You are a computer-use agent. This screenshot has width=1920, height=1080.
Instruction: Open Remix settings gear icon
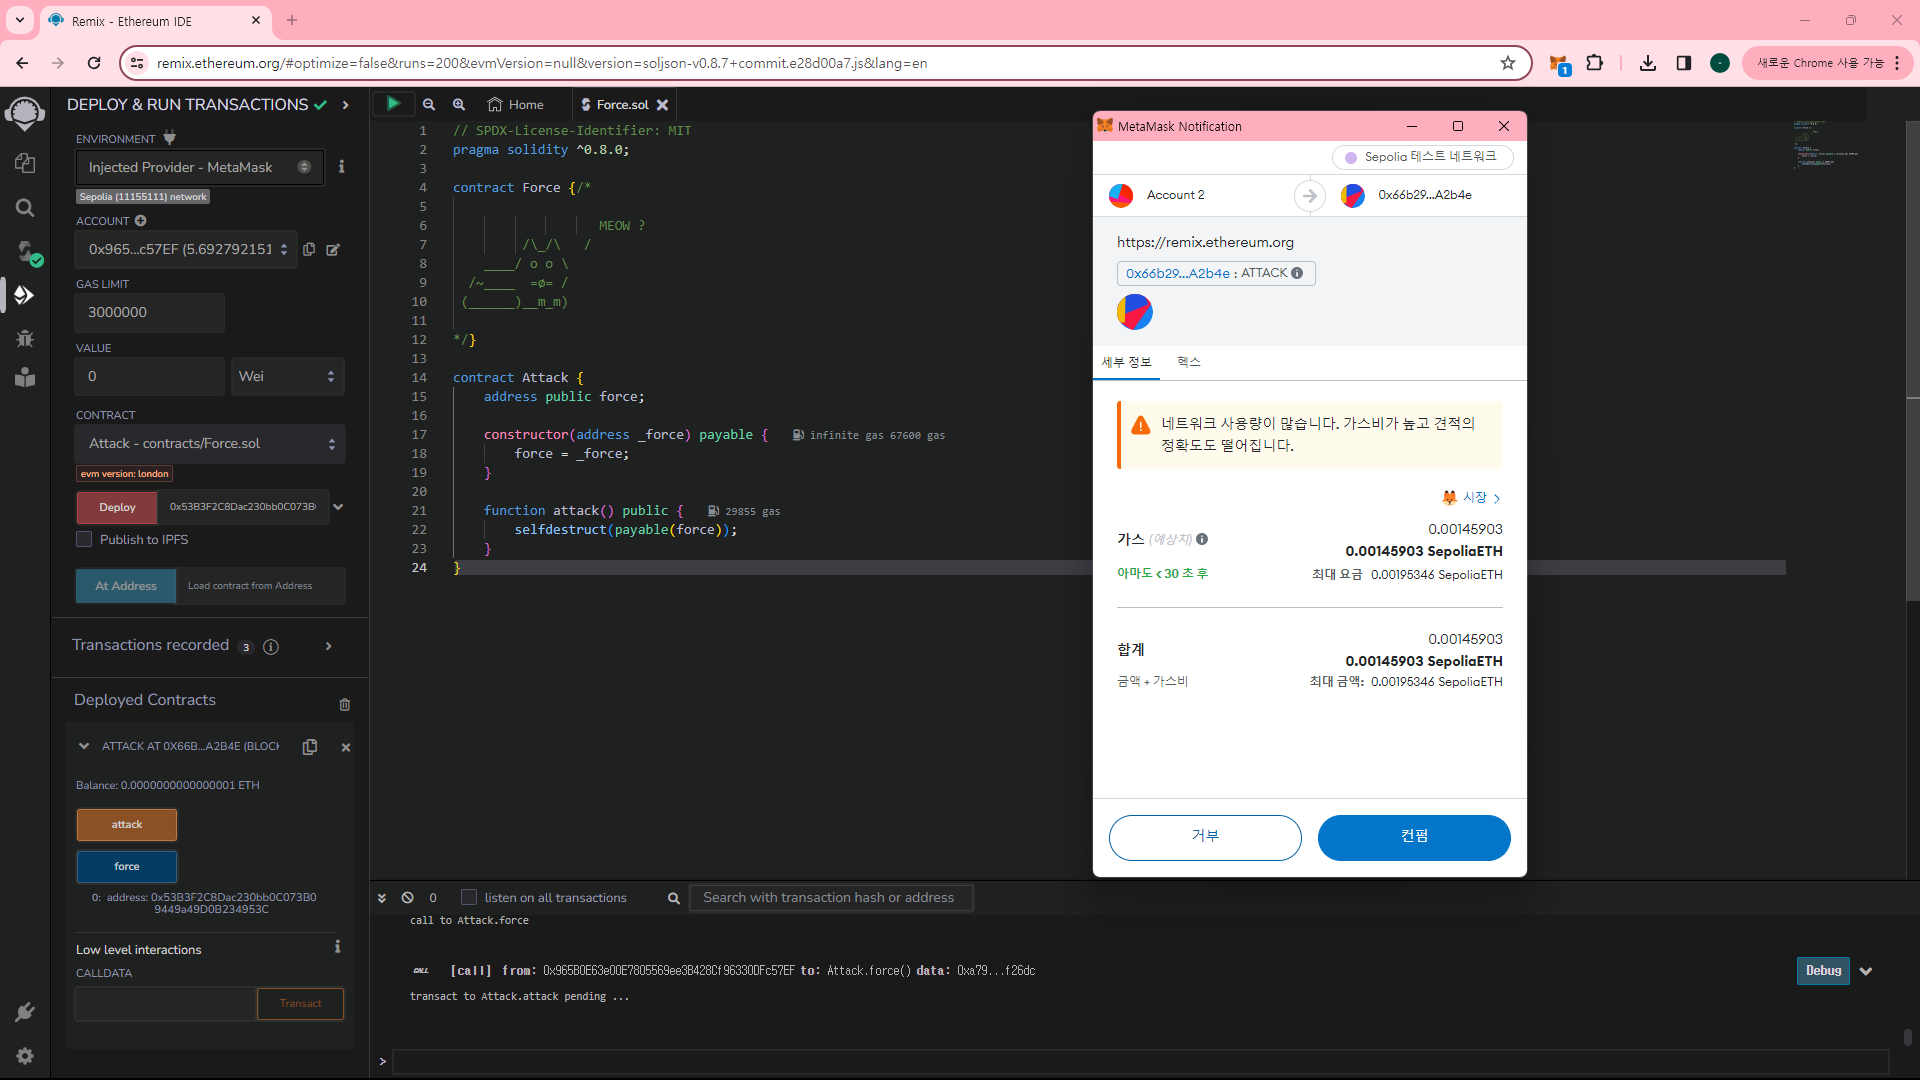[25, 1056]
